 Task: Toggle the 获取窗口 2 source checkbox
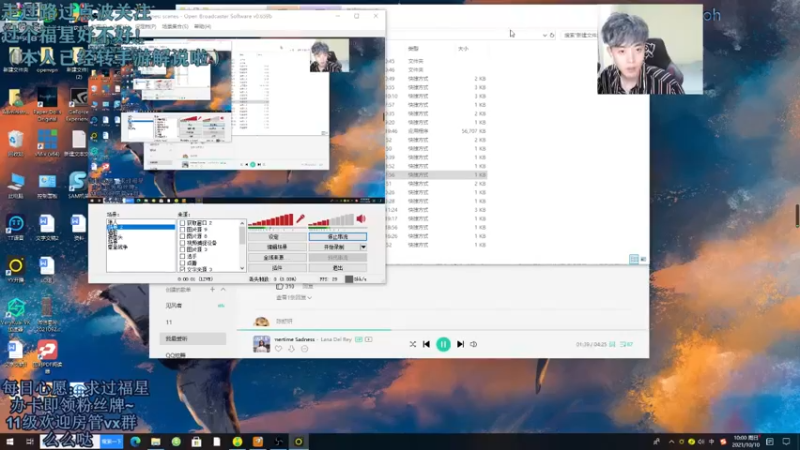(x=182, y=223)
